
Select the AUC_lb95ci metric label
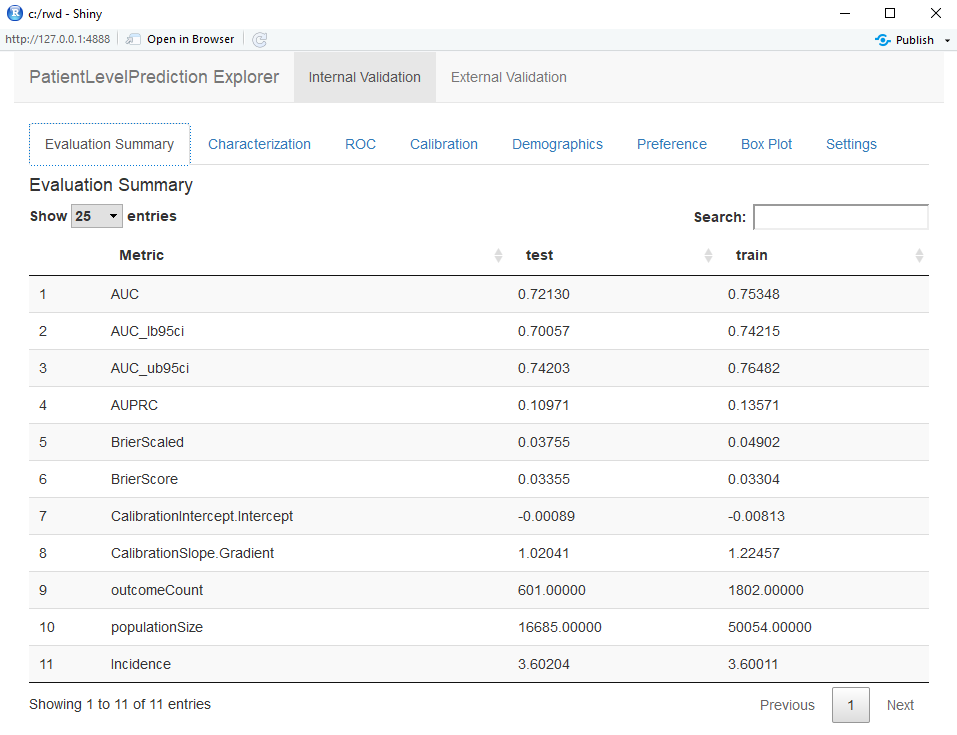147,331
